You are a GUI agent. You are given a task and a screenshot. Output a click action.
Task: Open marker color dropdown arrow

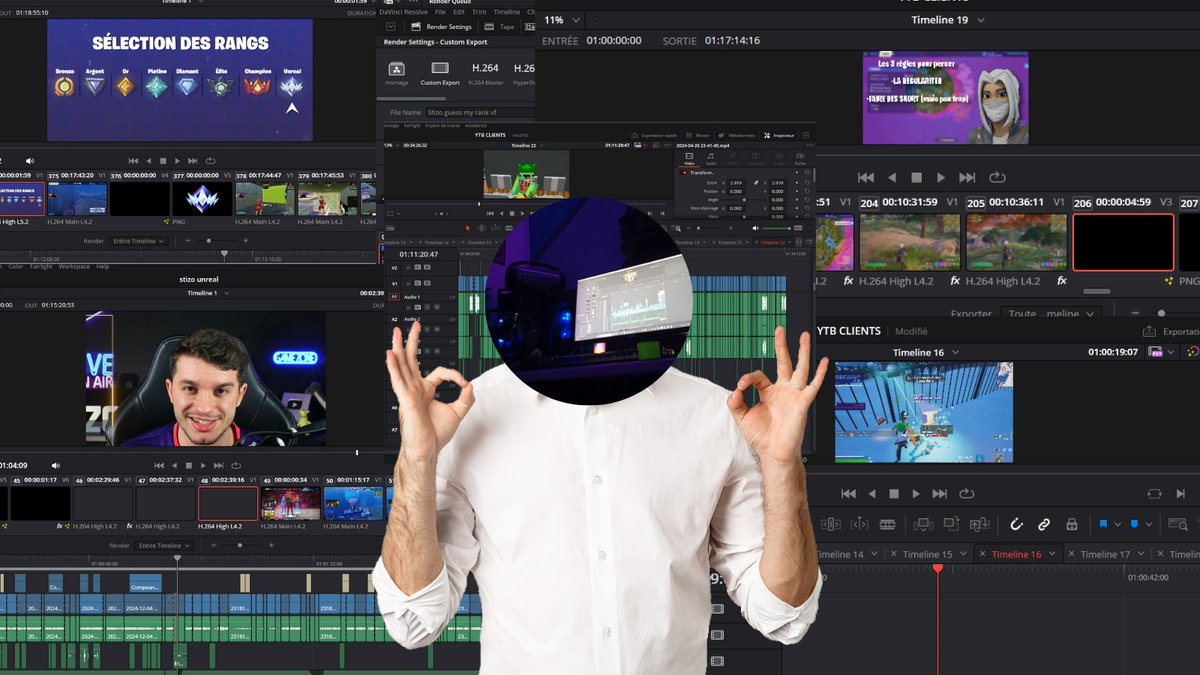click(1149, 524)
